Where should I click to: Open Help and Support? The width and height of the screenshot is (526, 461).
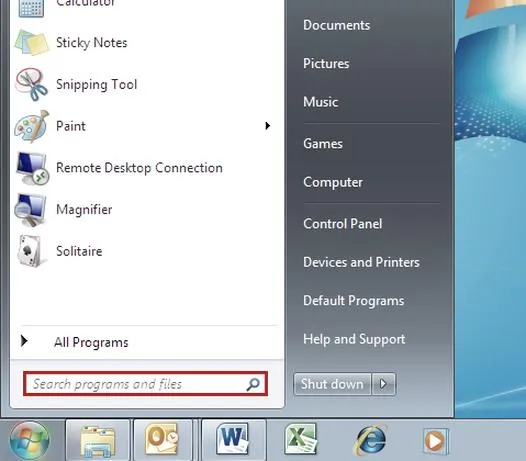point(354,339)
